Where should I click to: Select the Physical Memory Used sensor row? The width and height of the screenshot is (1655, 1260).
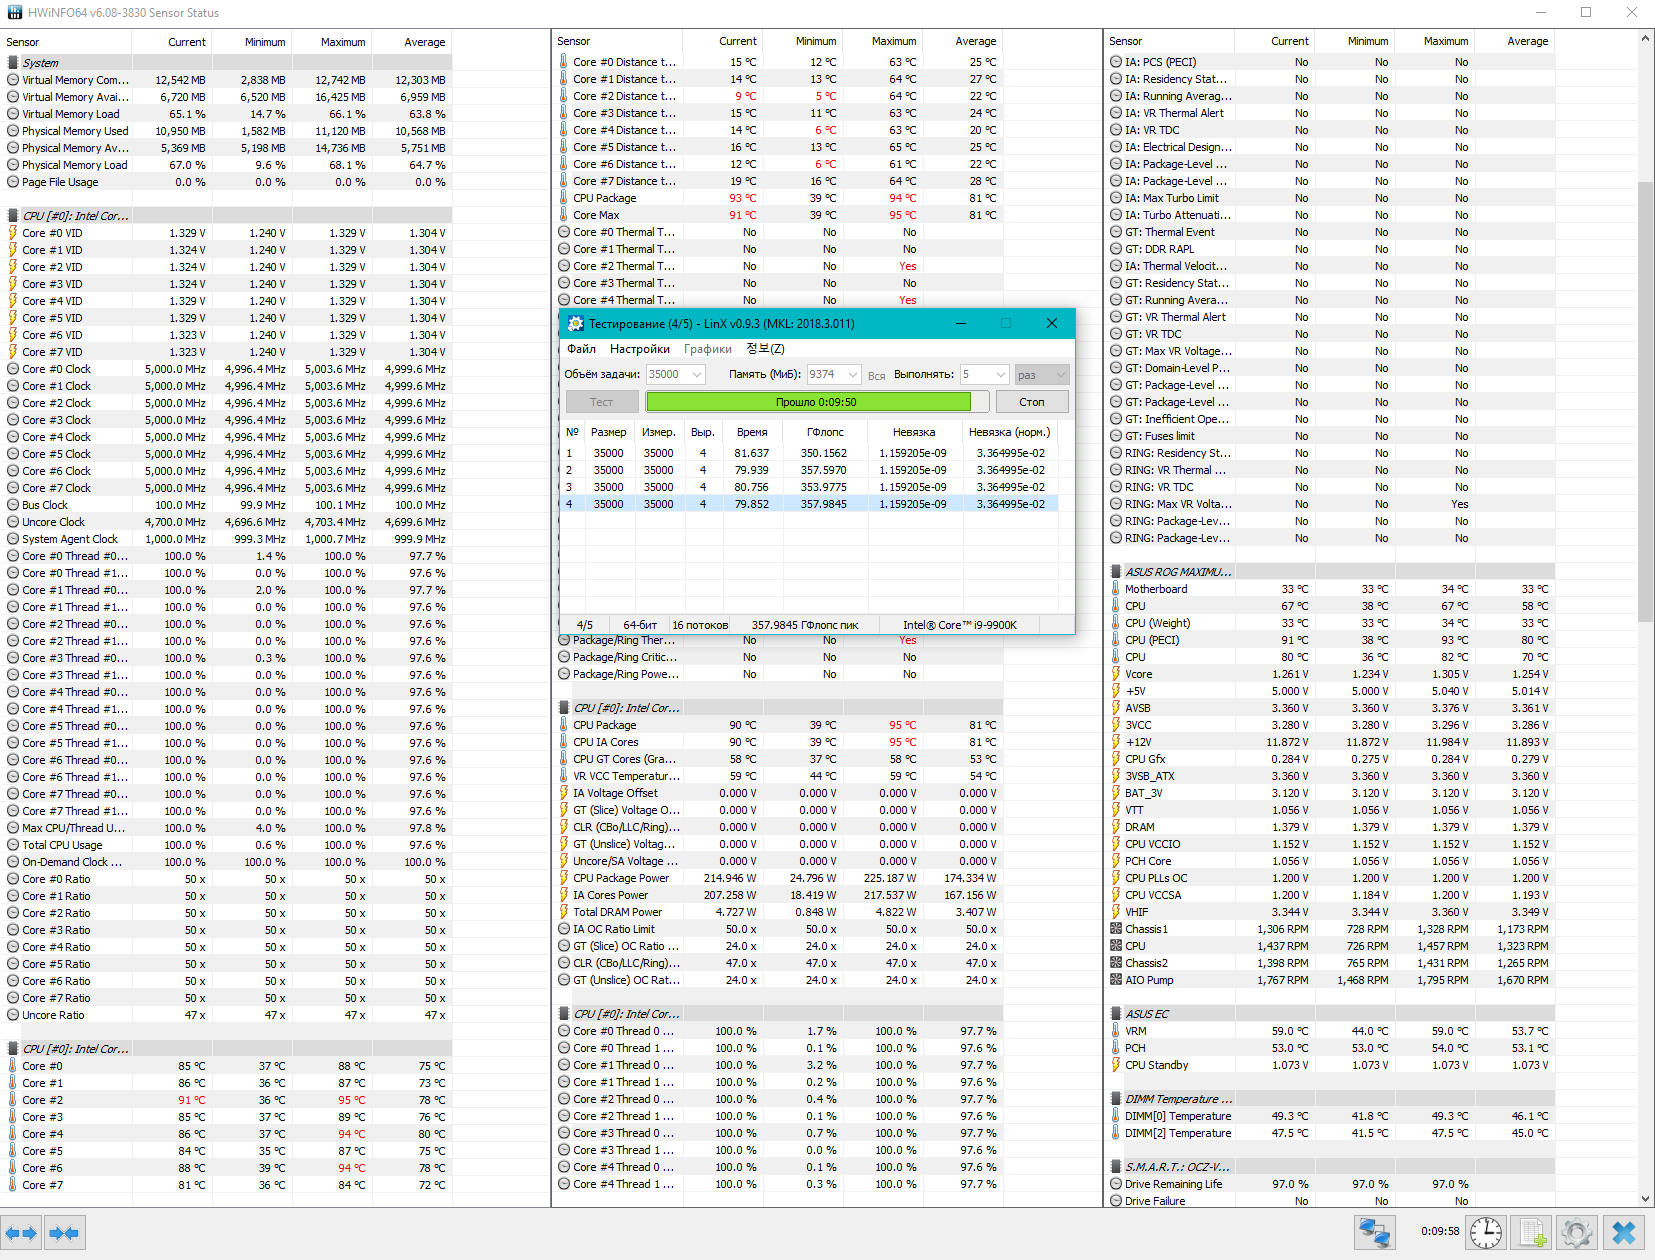point(227,131)
